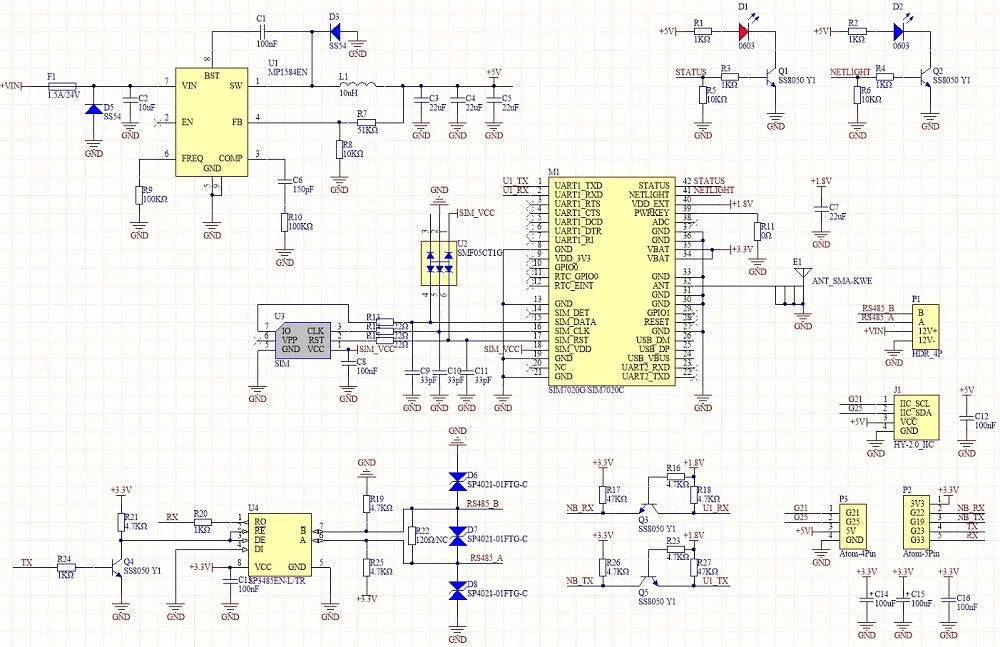Click the J1 HY-2.0_IIC connector
Screen dimensions: 1000x647
(916, 417)
